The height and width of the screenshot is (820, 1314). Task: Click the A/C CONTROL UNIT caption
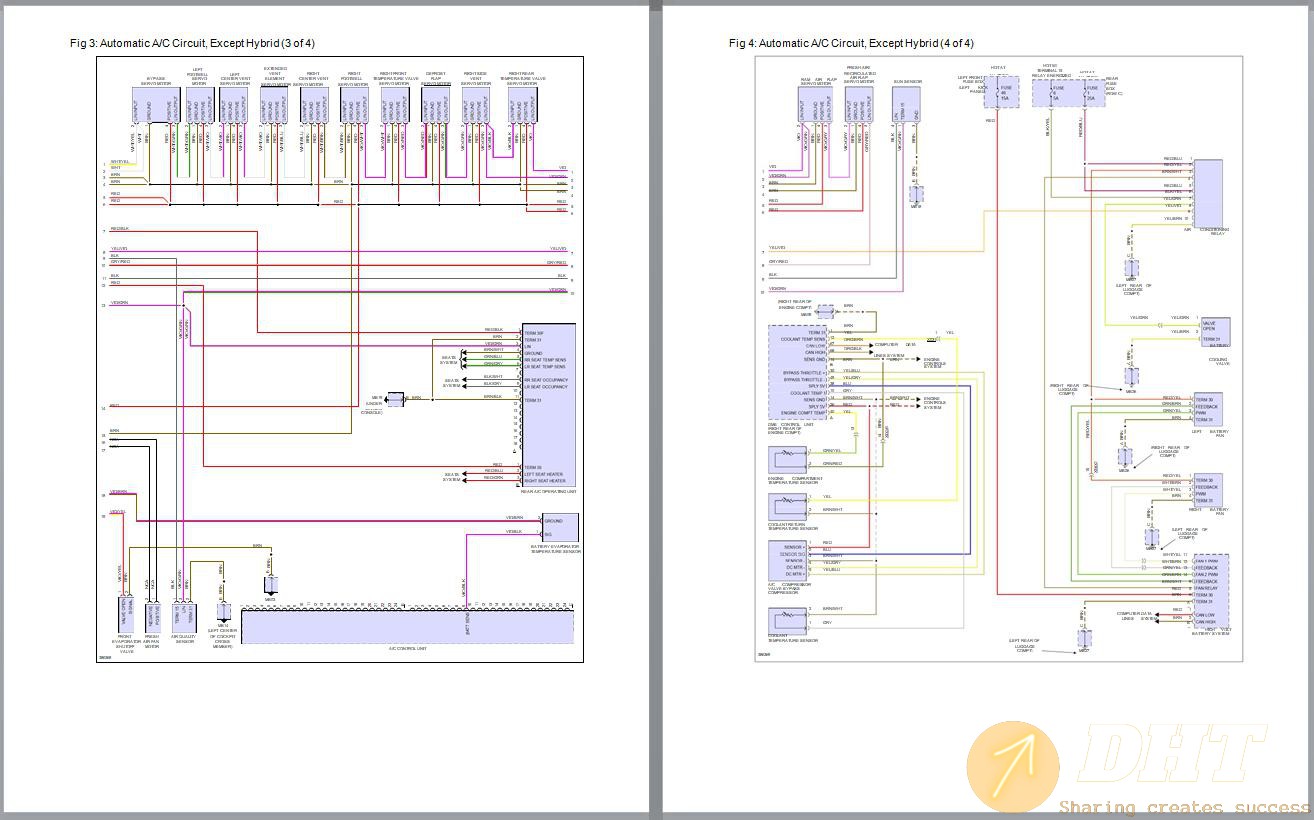pos(408,649)
